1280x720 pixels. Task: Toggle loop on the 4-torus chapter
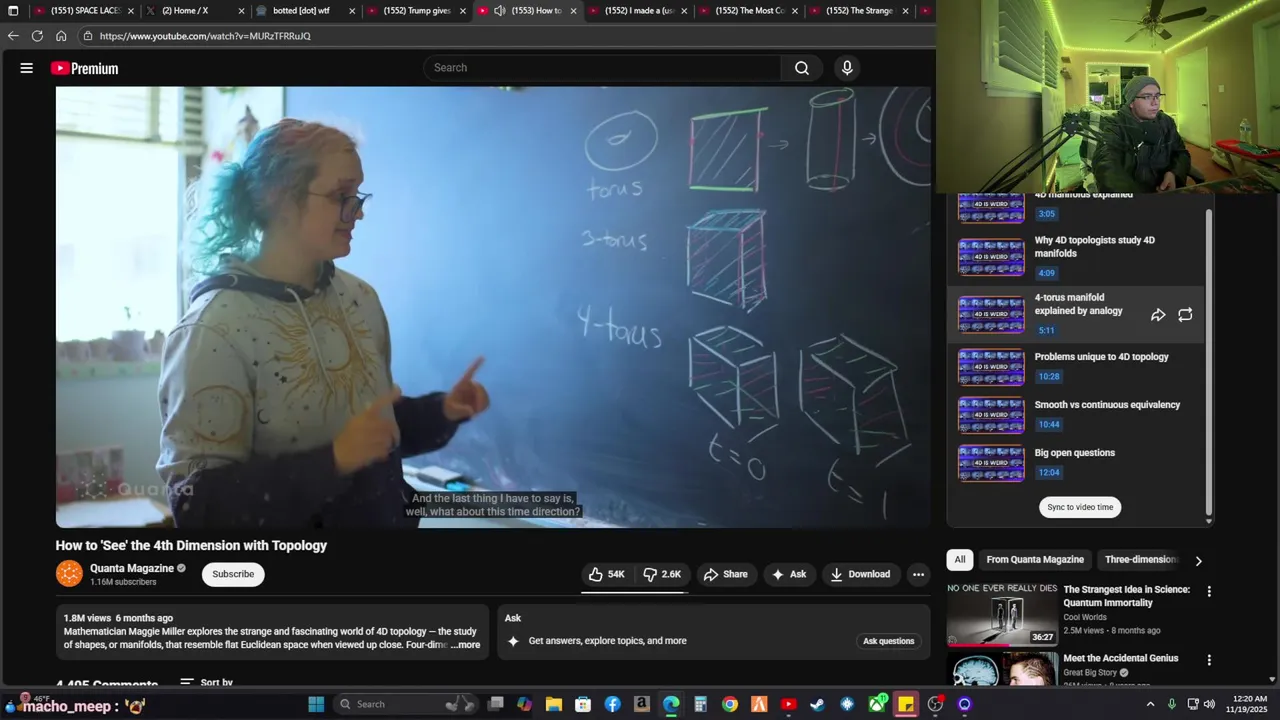[x=1185, y=315]
